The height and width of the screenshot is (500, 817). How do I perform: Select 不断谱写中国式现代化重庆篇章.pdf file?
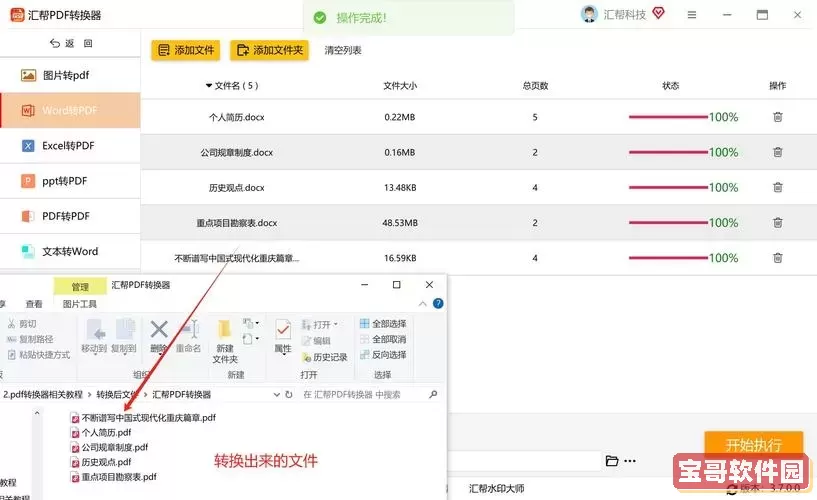click(x=143, y=418)
